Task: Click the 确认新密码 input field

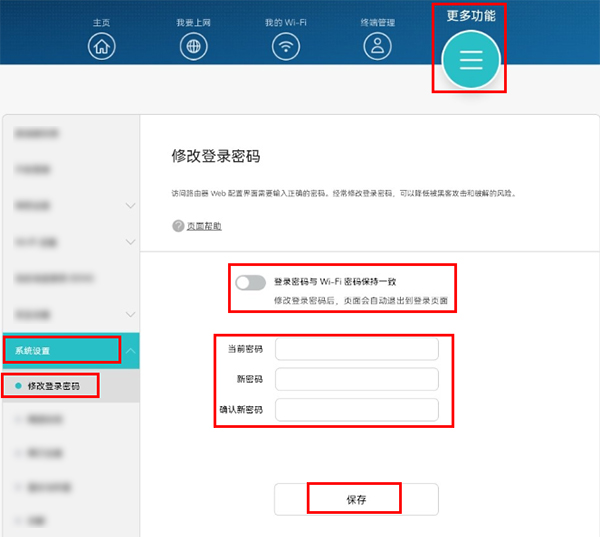Action: (x=357, y=410)
